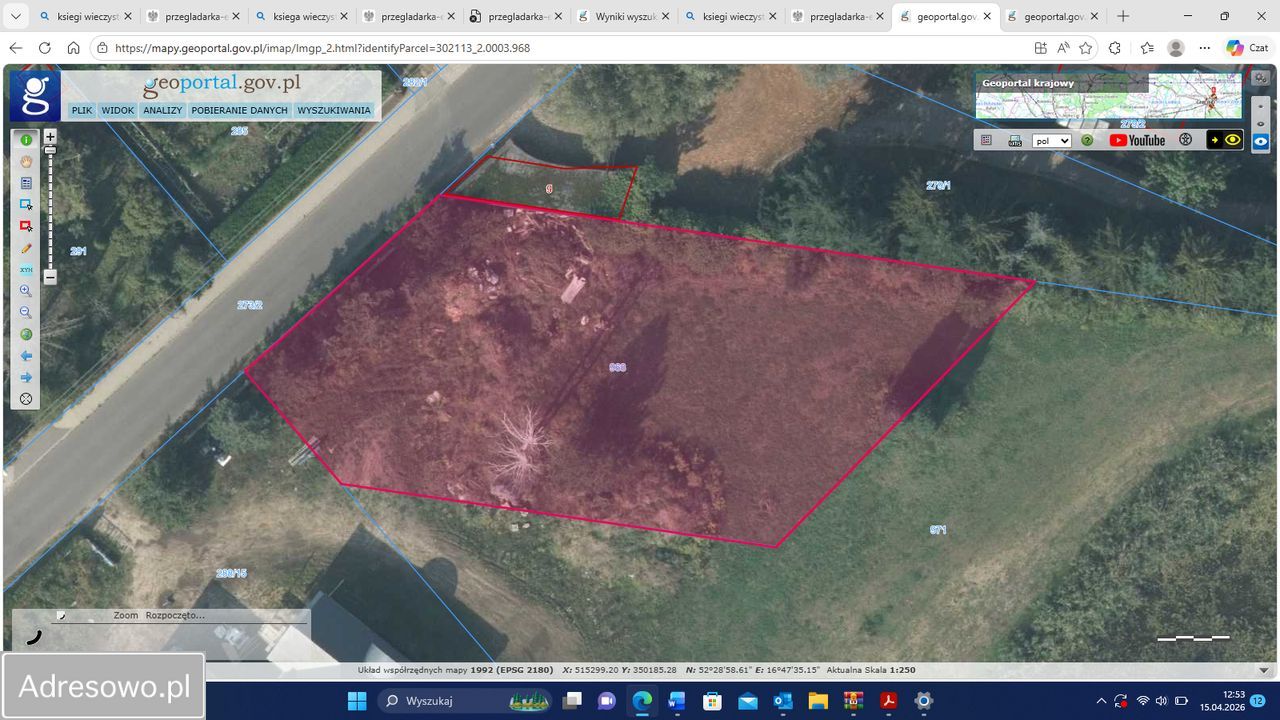The width and height of the screenshot is (1280, 720).
Task: Activate the info identify tool
Action: 26,140
